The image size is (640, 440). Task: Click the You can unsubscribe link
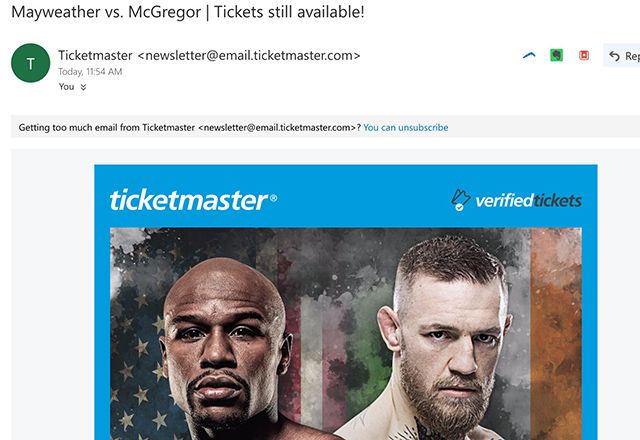[x=406, y=127]
